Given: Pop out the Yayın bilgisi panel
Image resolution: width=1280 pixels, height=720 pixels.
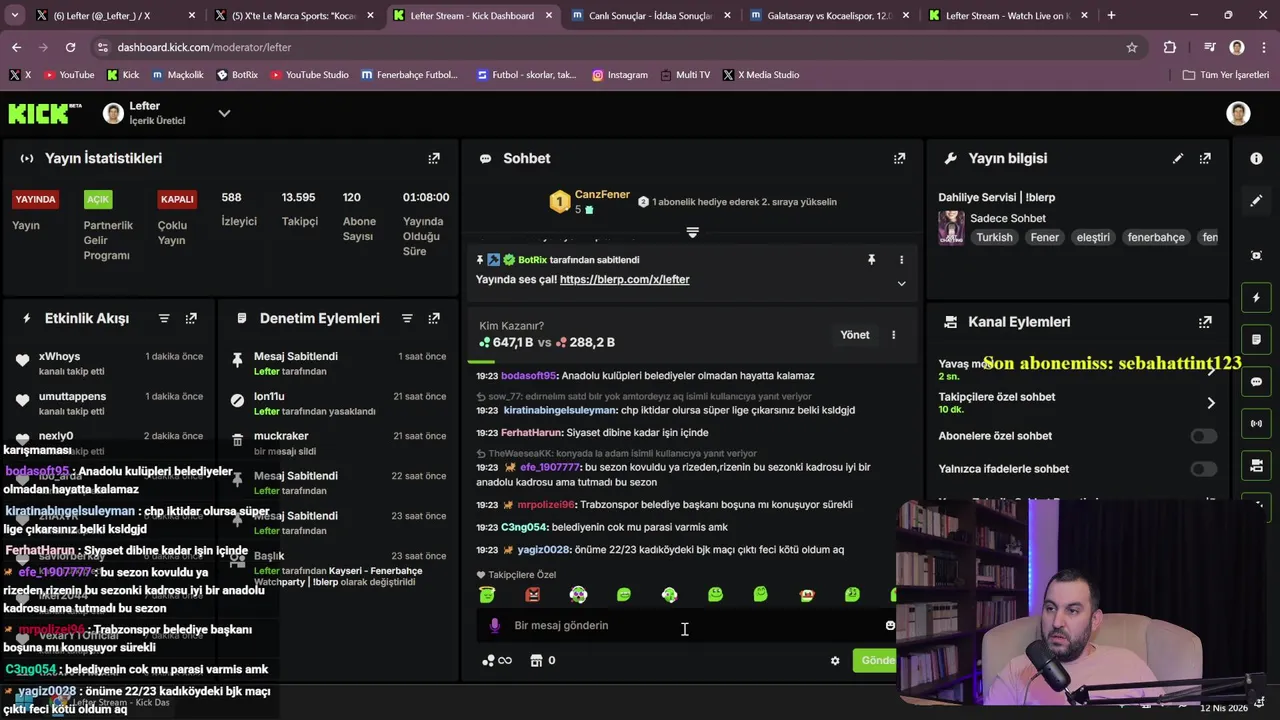Looking at the screenshot, I should point(1205,158).
